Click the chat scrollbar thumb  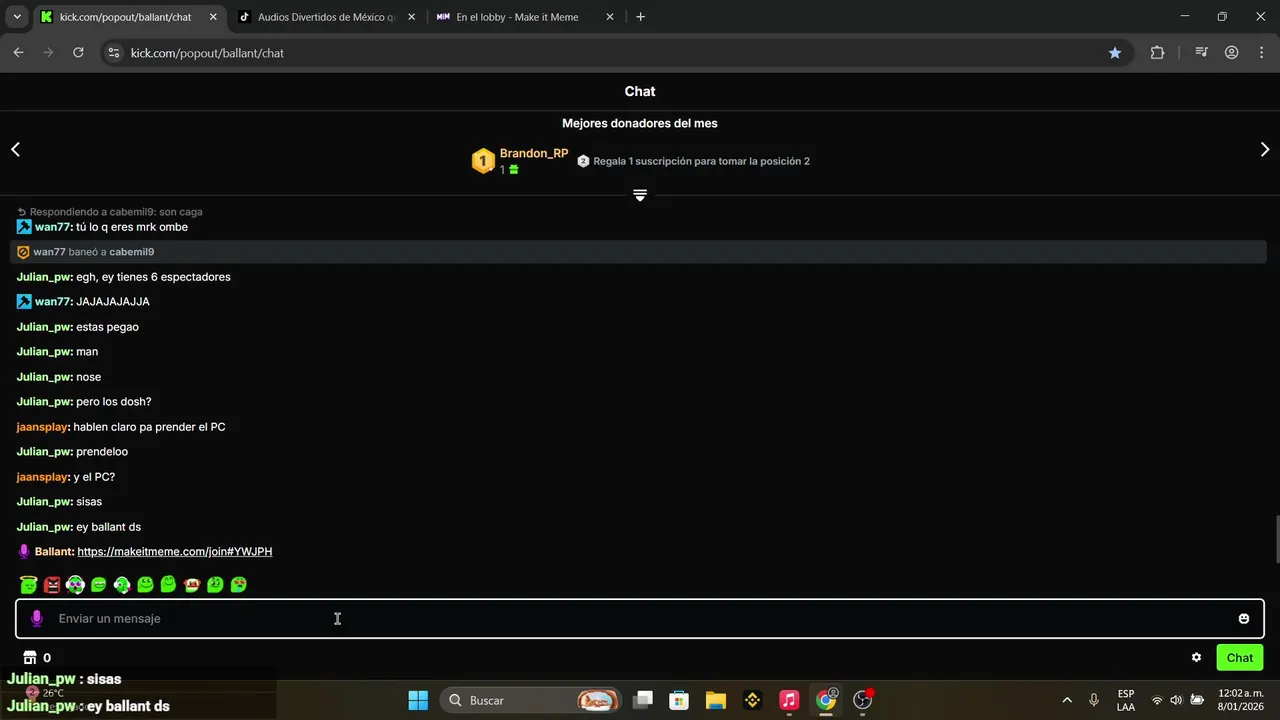pos(1276,540)
